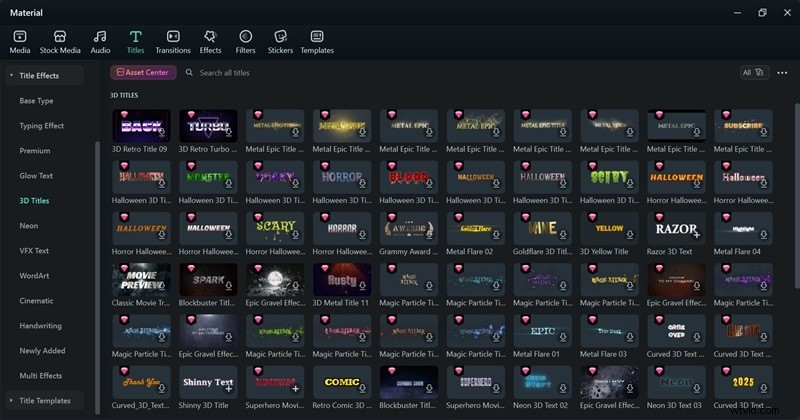Download the Metal Flare 03 title
Image resolution: width=800 pixels, height=420 pixels.
pos(630,337)
